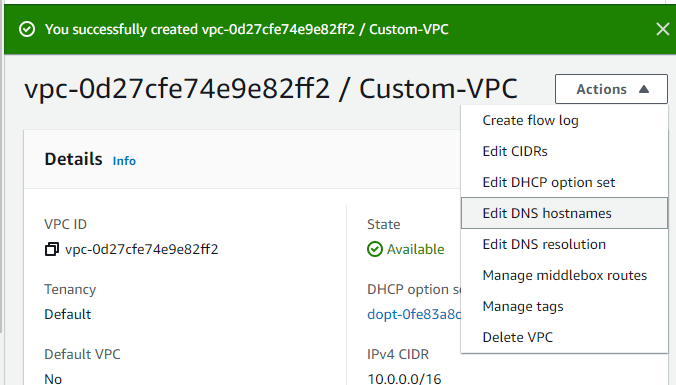Click the IPv4 CIDR field label

[398, 354]
